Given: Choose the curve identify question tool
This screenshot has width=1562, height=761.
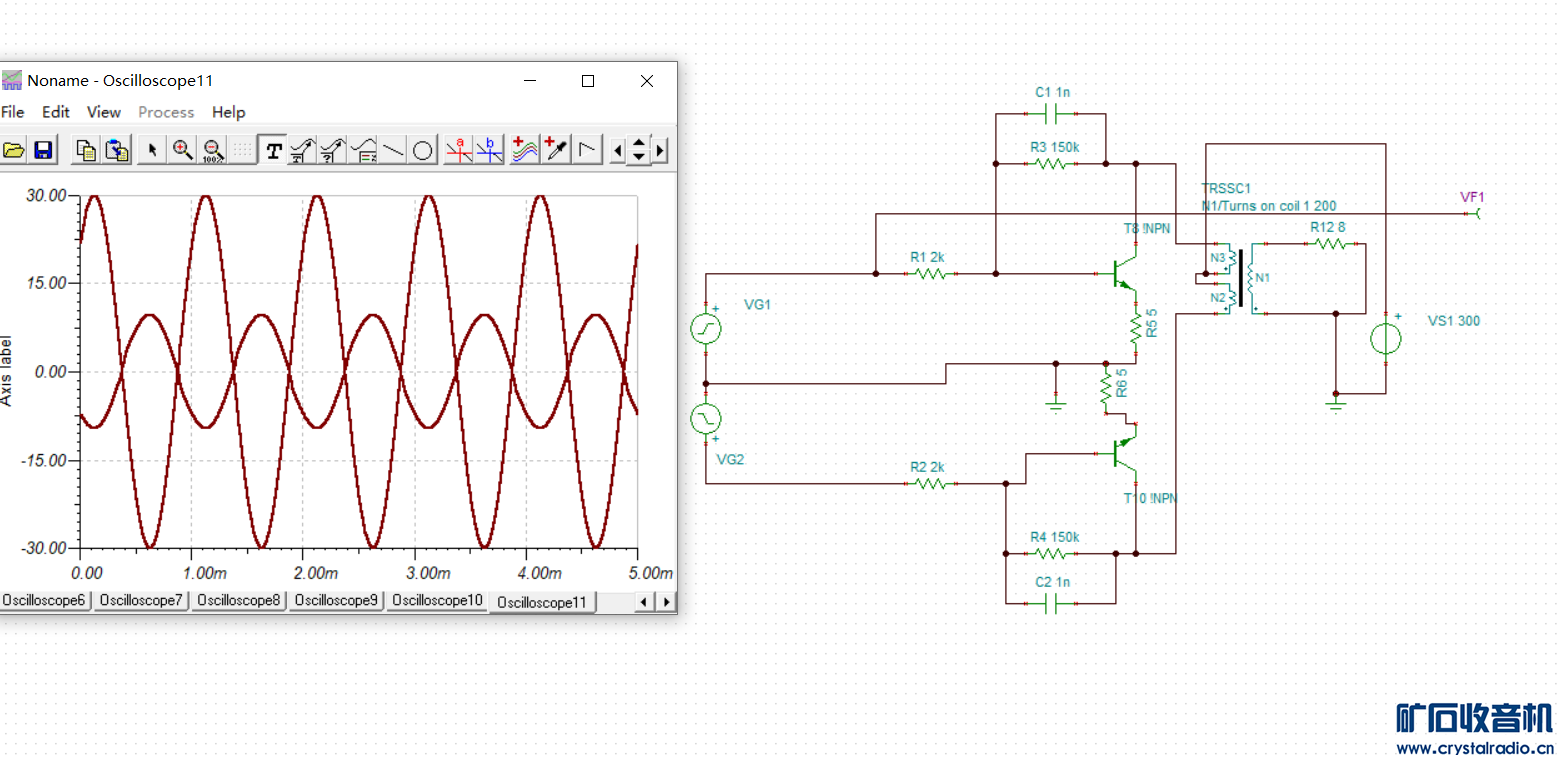Looking at the screenshot, I should (331, 150).
